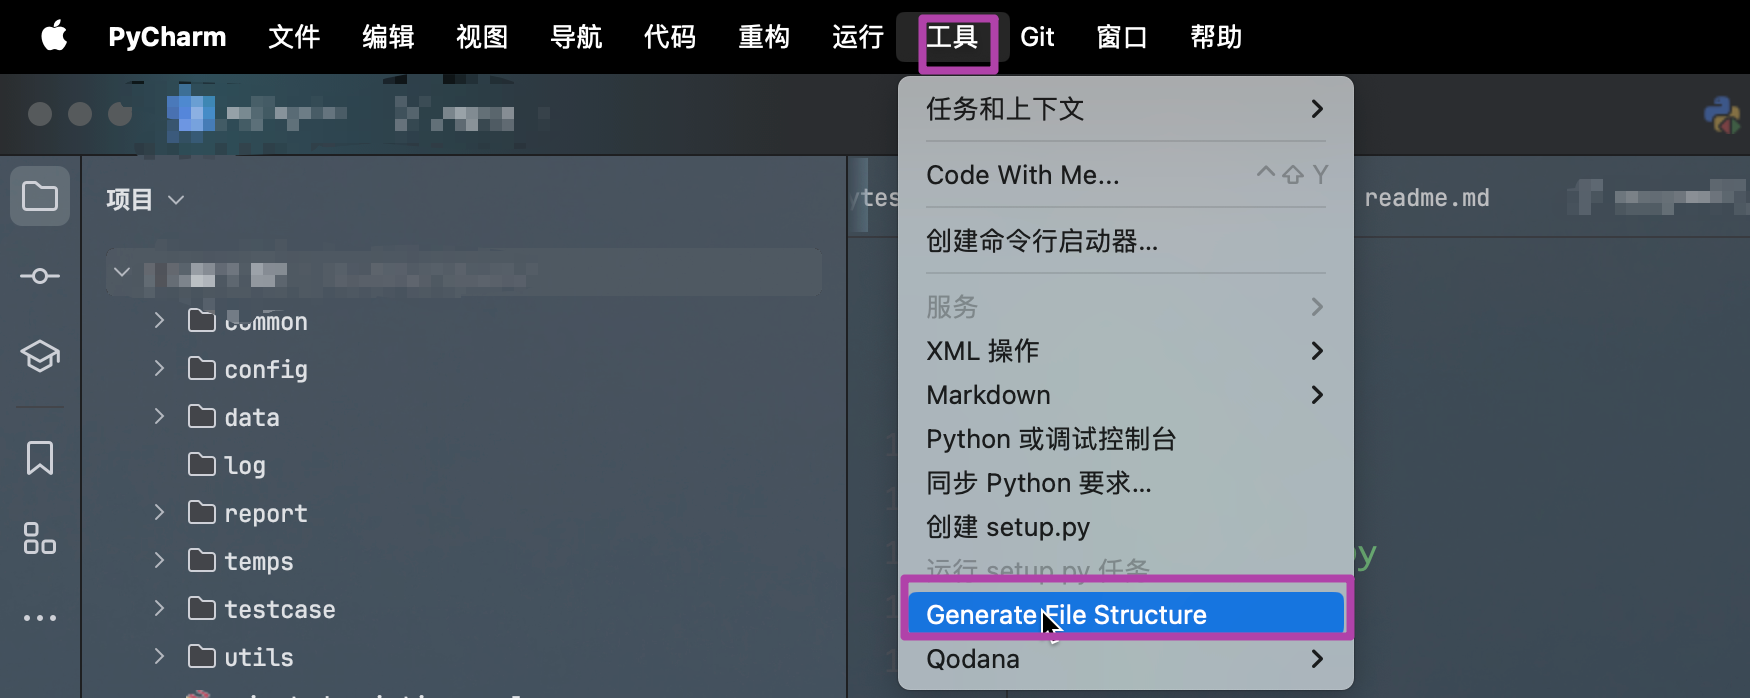Open the 导航 menu
This screenshot has height=698, width=1750.
(576, 37)
